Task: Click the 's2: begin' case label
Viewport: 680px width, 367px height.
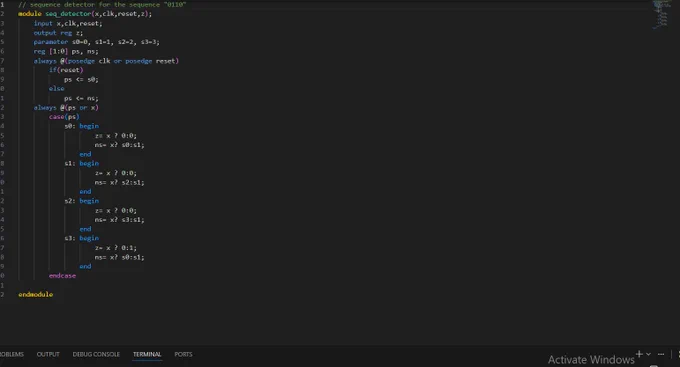Action: (82, 201)
